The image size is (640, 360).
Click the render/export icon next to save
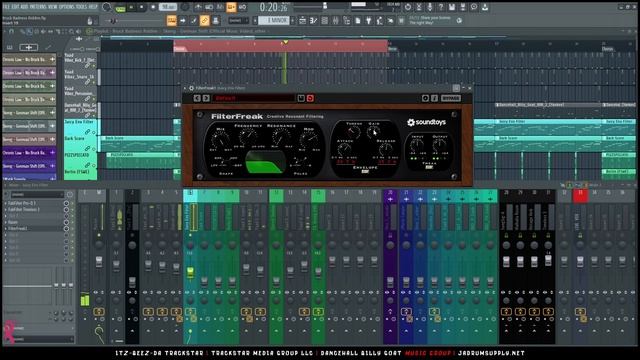(x=463, y=7)
